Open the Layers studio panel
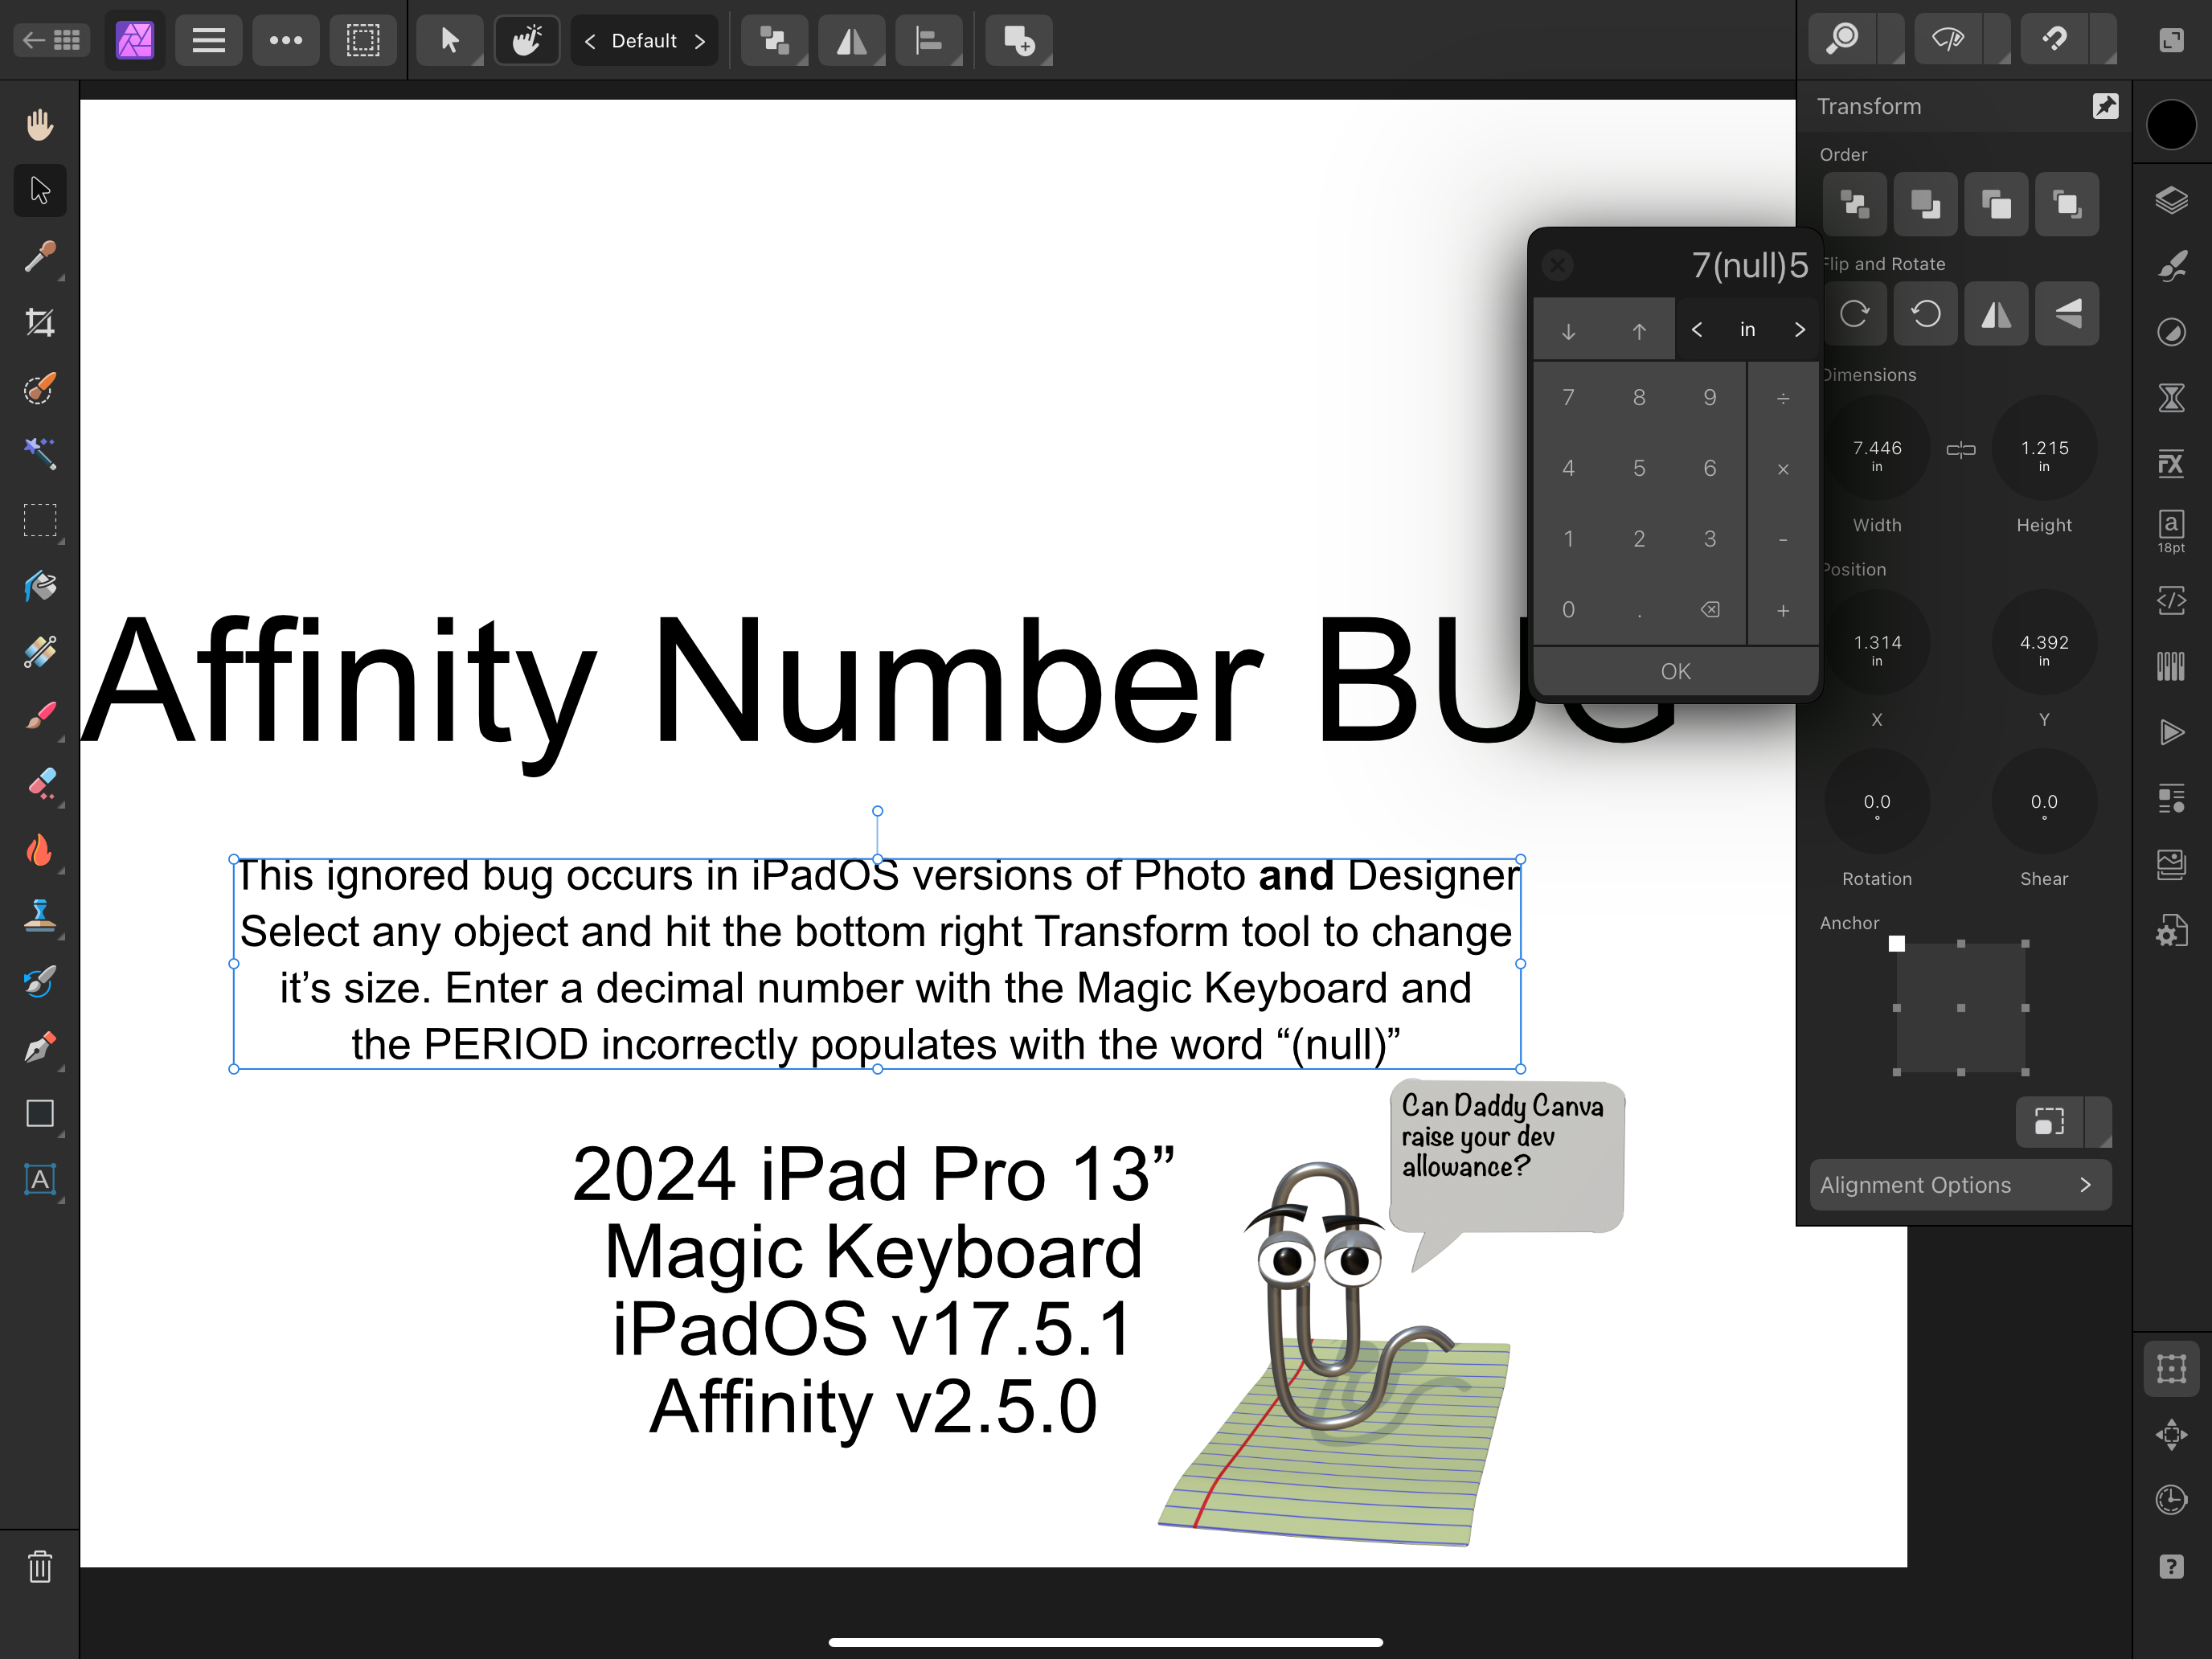 [2171, 200]
